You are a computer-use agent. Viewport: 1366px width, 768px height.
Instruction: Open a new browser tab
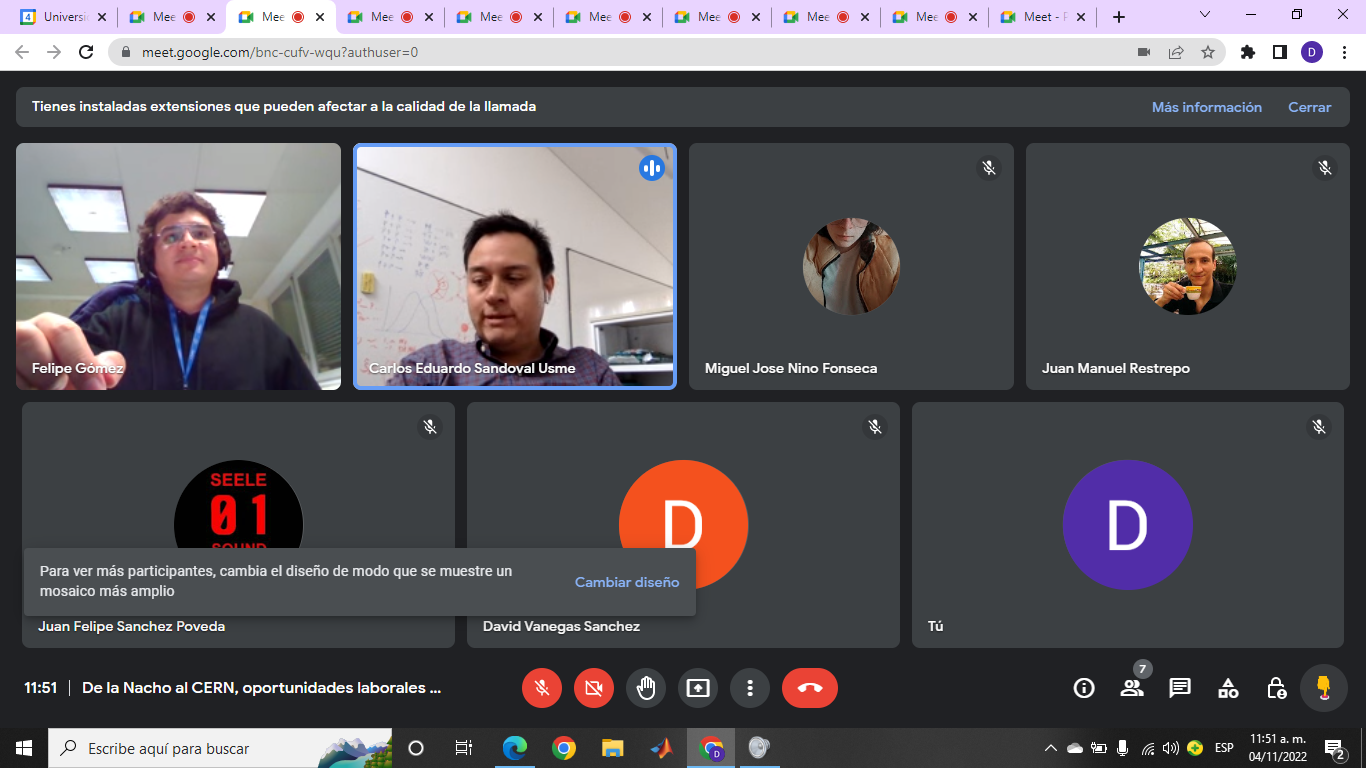tap(1119, 17)
